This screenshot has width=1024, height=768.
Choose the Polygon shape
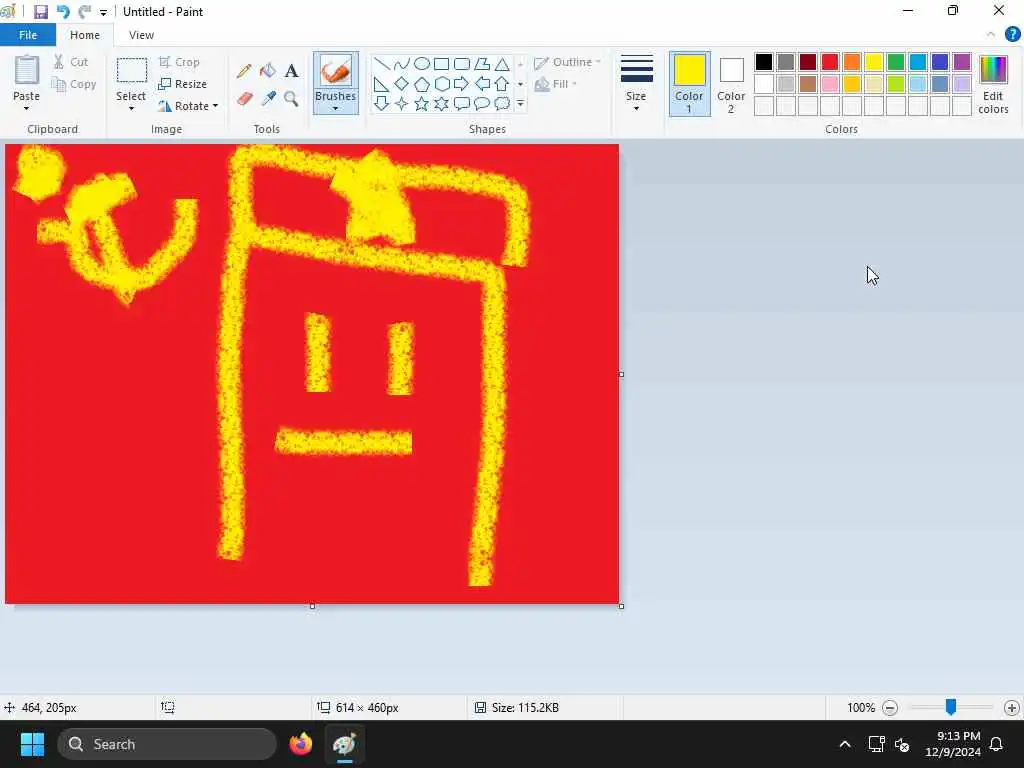482,63
